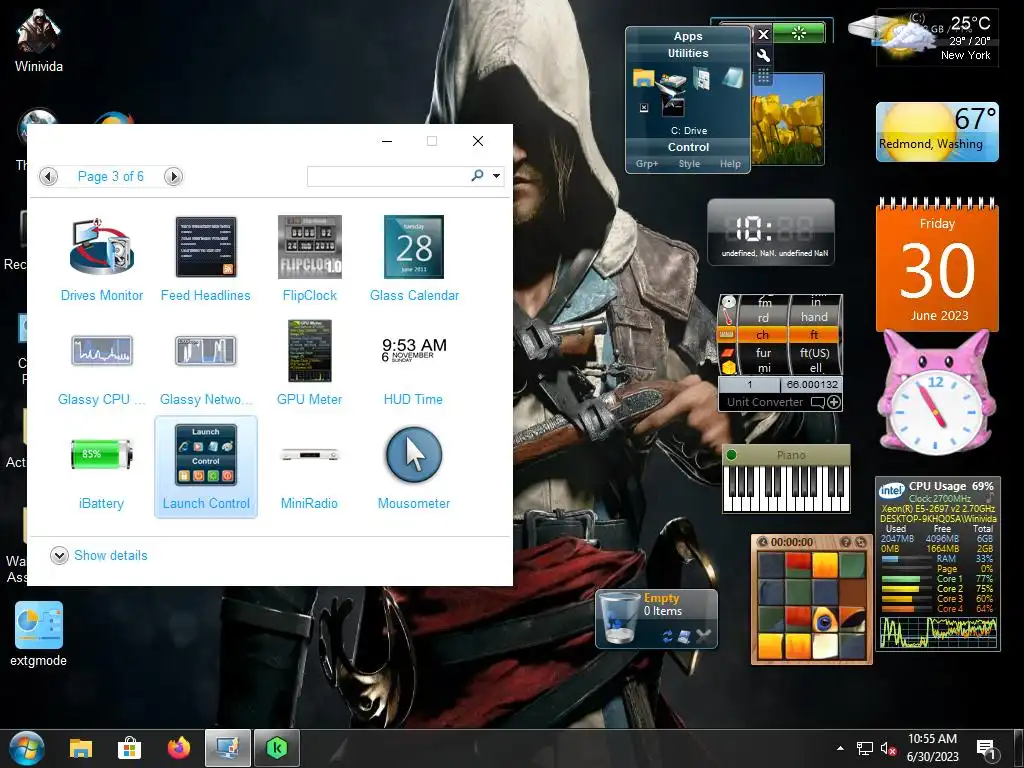Viewport: 1024px width, 768px height.
Task: Select the MiniRadio gadget
Action: click(x=310, y=466)
